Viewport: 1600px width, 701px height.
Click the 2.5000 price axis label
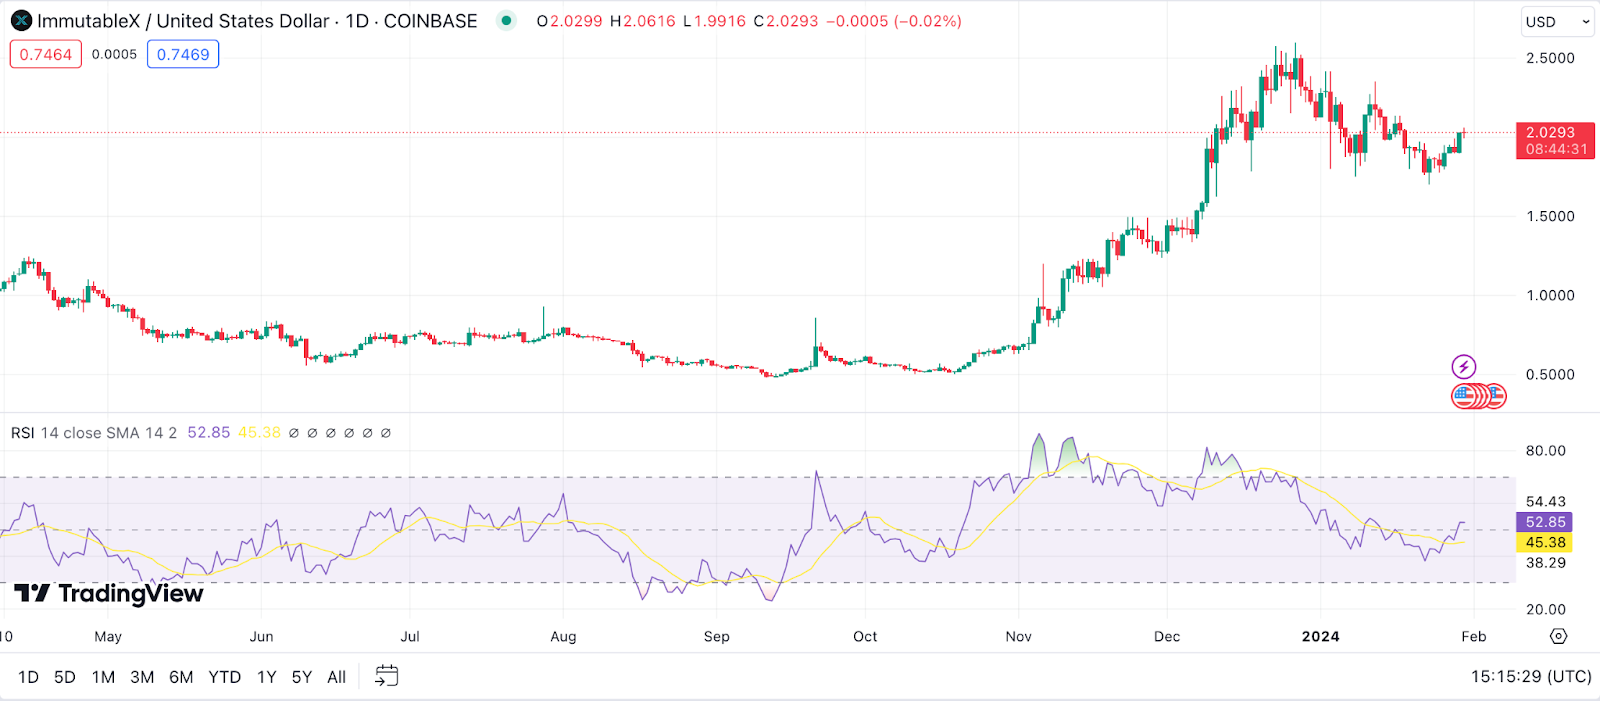pyautogui.click(x=1550, y=58)
